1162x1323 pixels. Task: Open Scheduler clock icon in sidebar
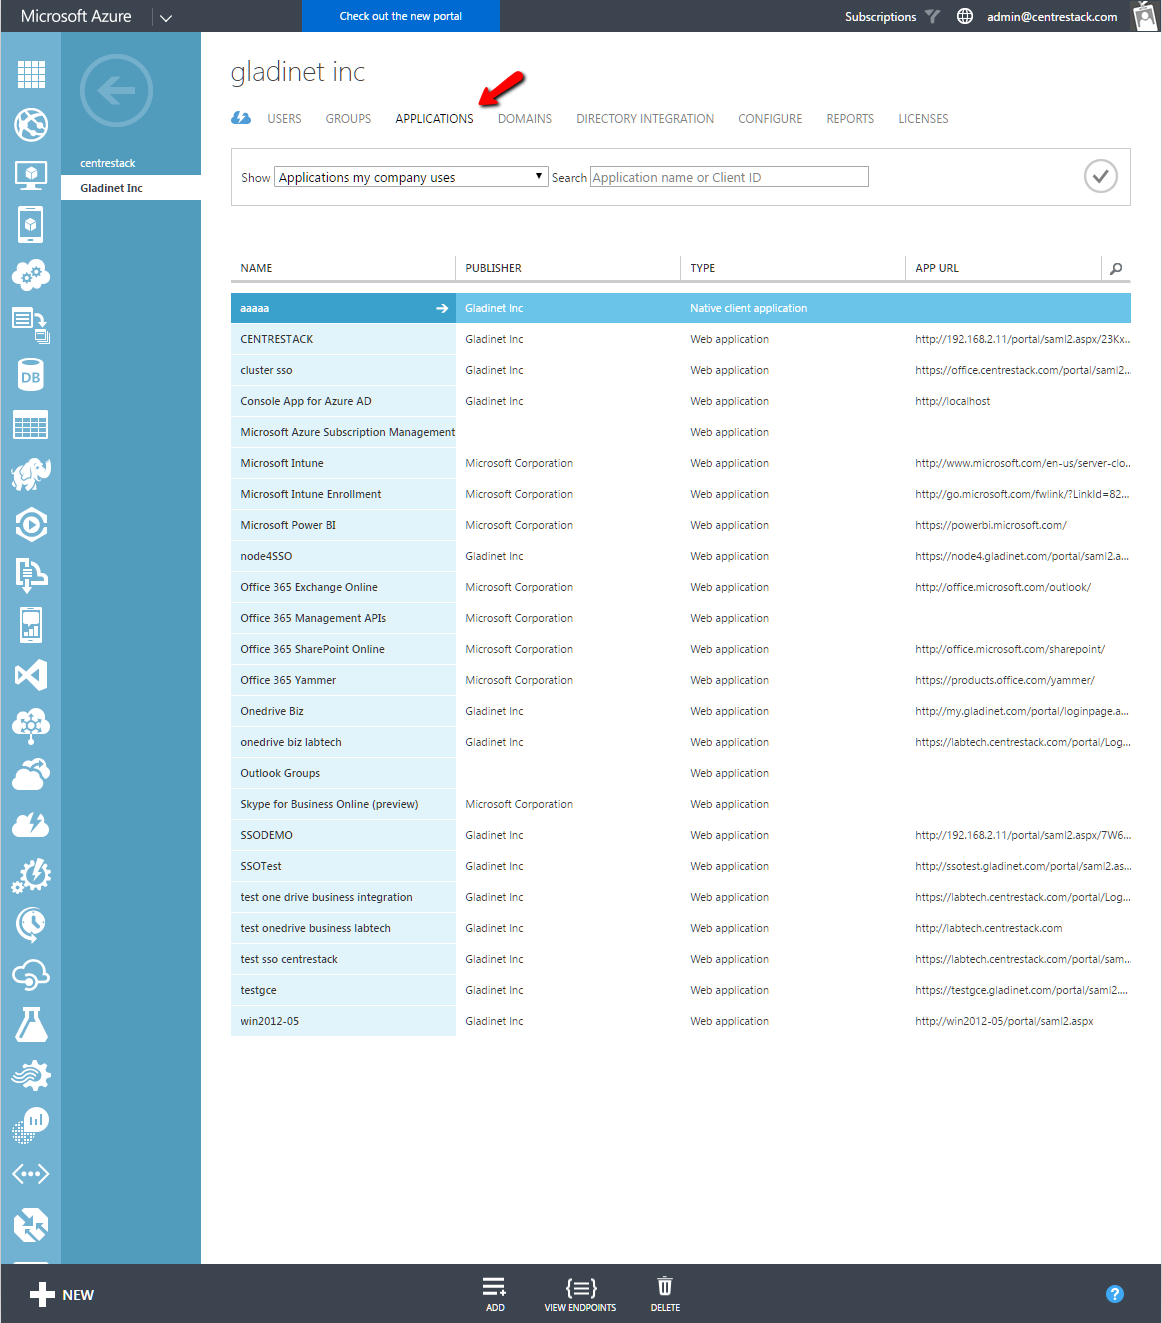pos(31,925)
